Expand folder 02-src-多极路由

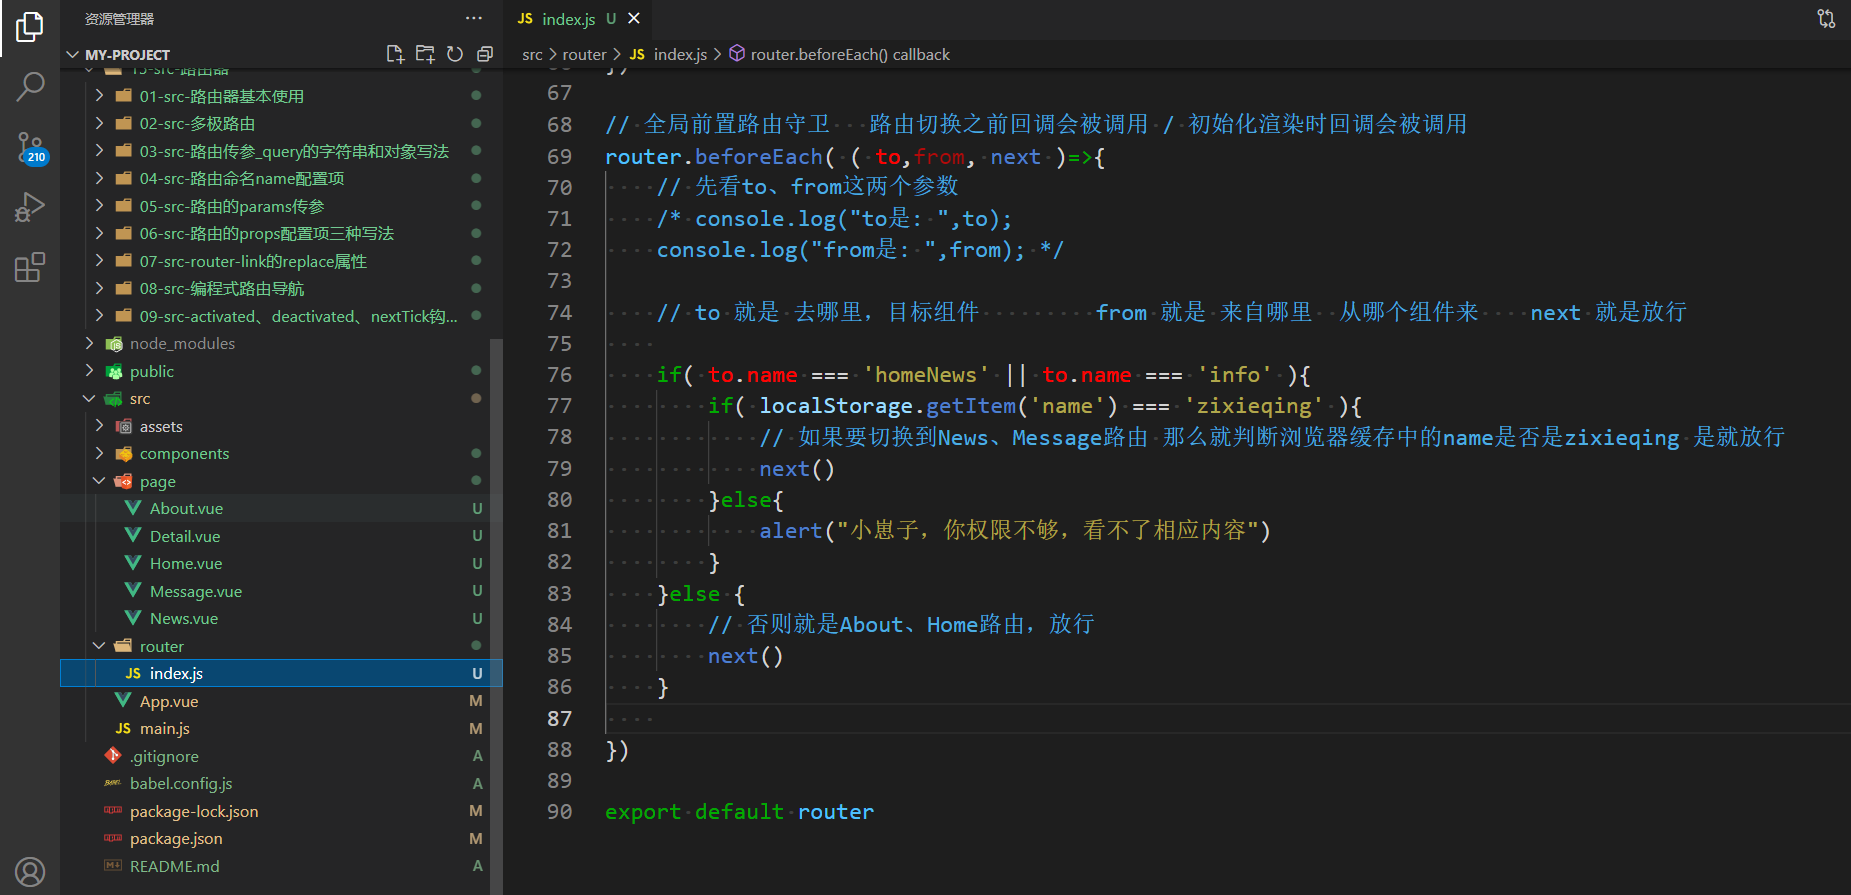click(99, 123)
